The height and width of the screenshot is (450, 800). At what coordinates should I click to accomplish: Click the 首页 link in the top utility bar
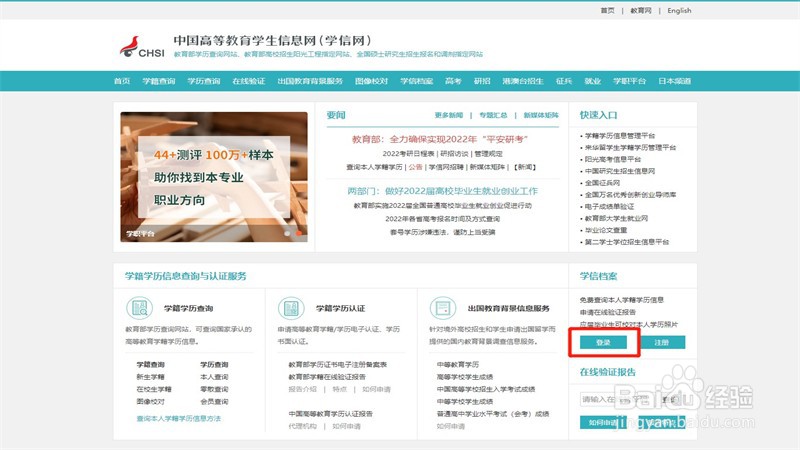[x=607, y=10]
